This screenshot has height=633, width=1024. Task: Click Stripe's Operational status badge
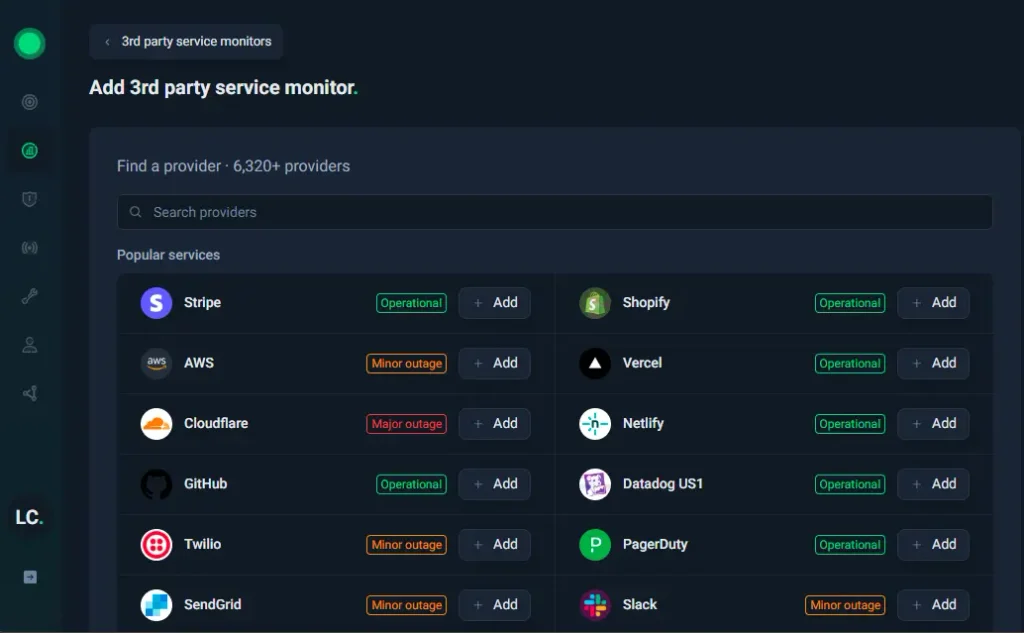click(x=411, y=303)
